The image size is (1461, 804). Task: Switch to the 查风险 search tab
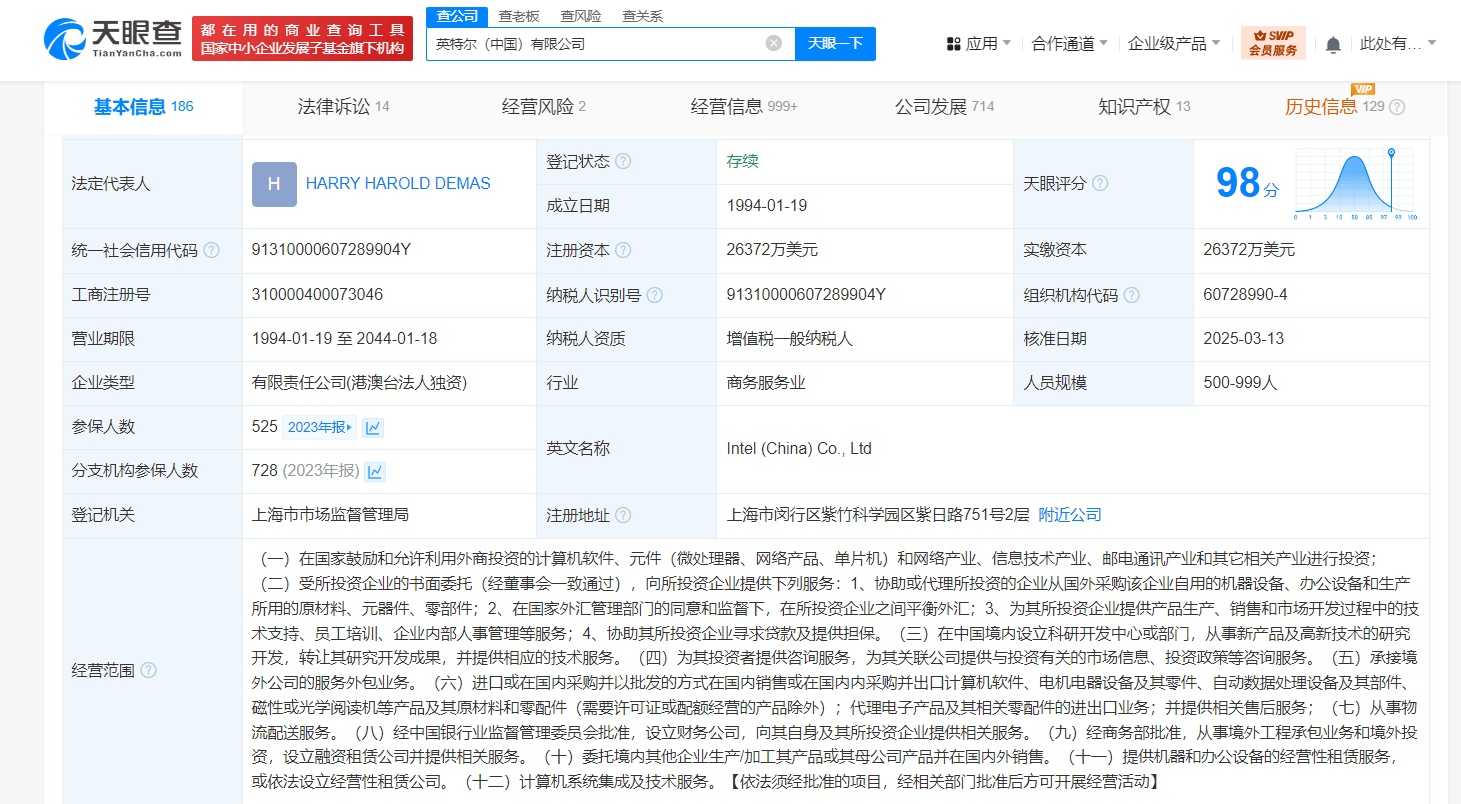[x=581, y=16]
